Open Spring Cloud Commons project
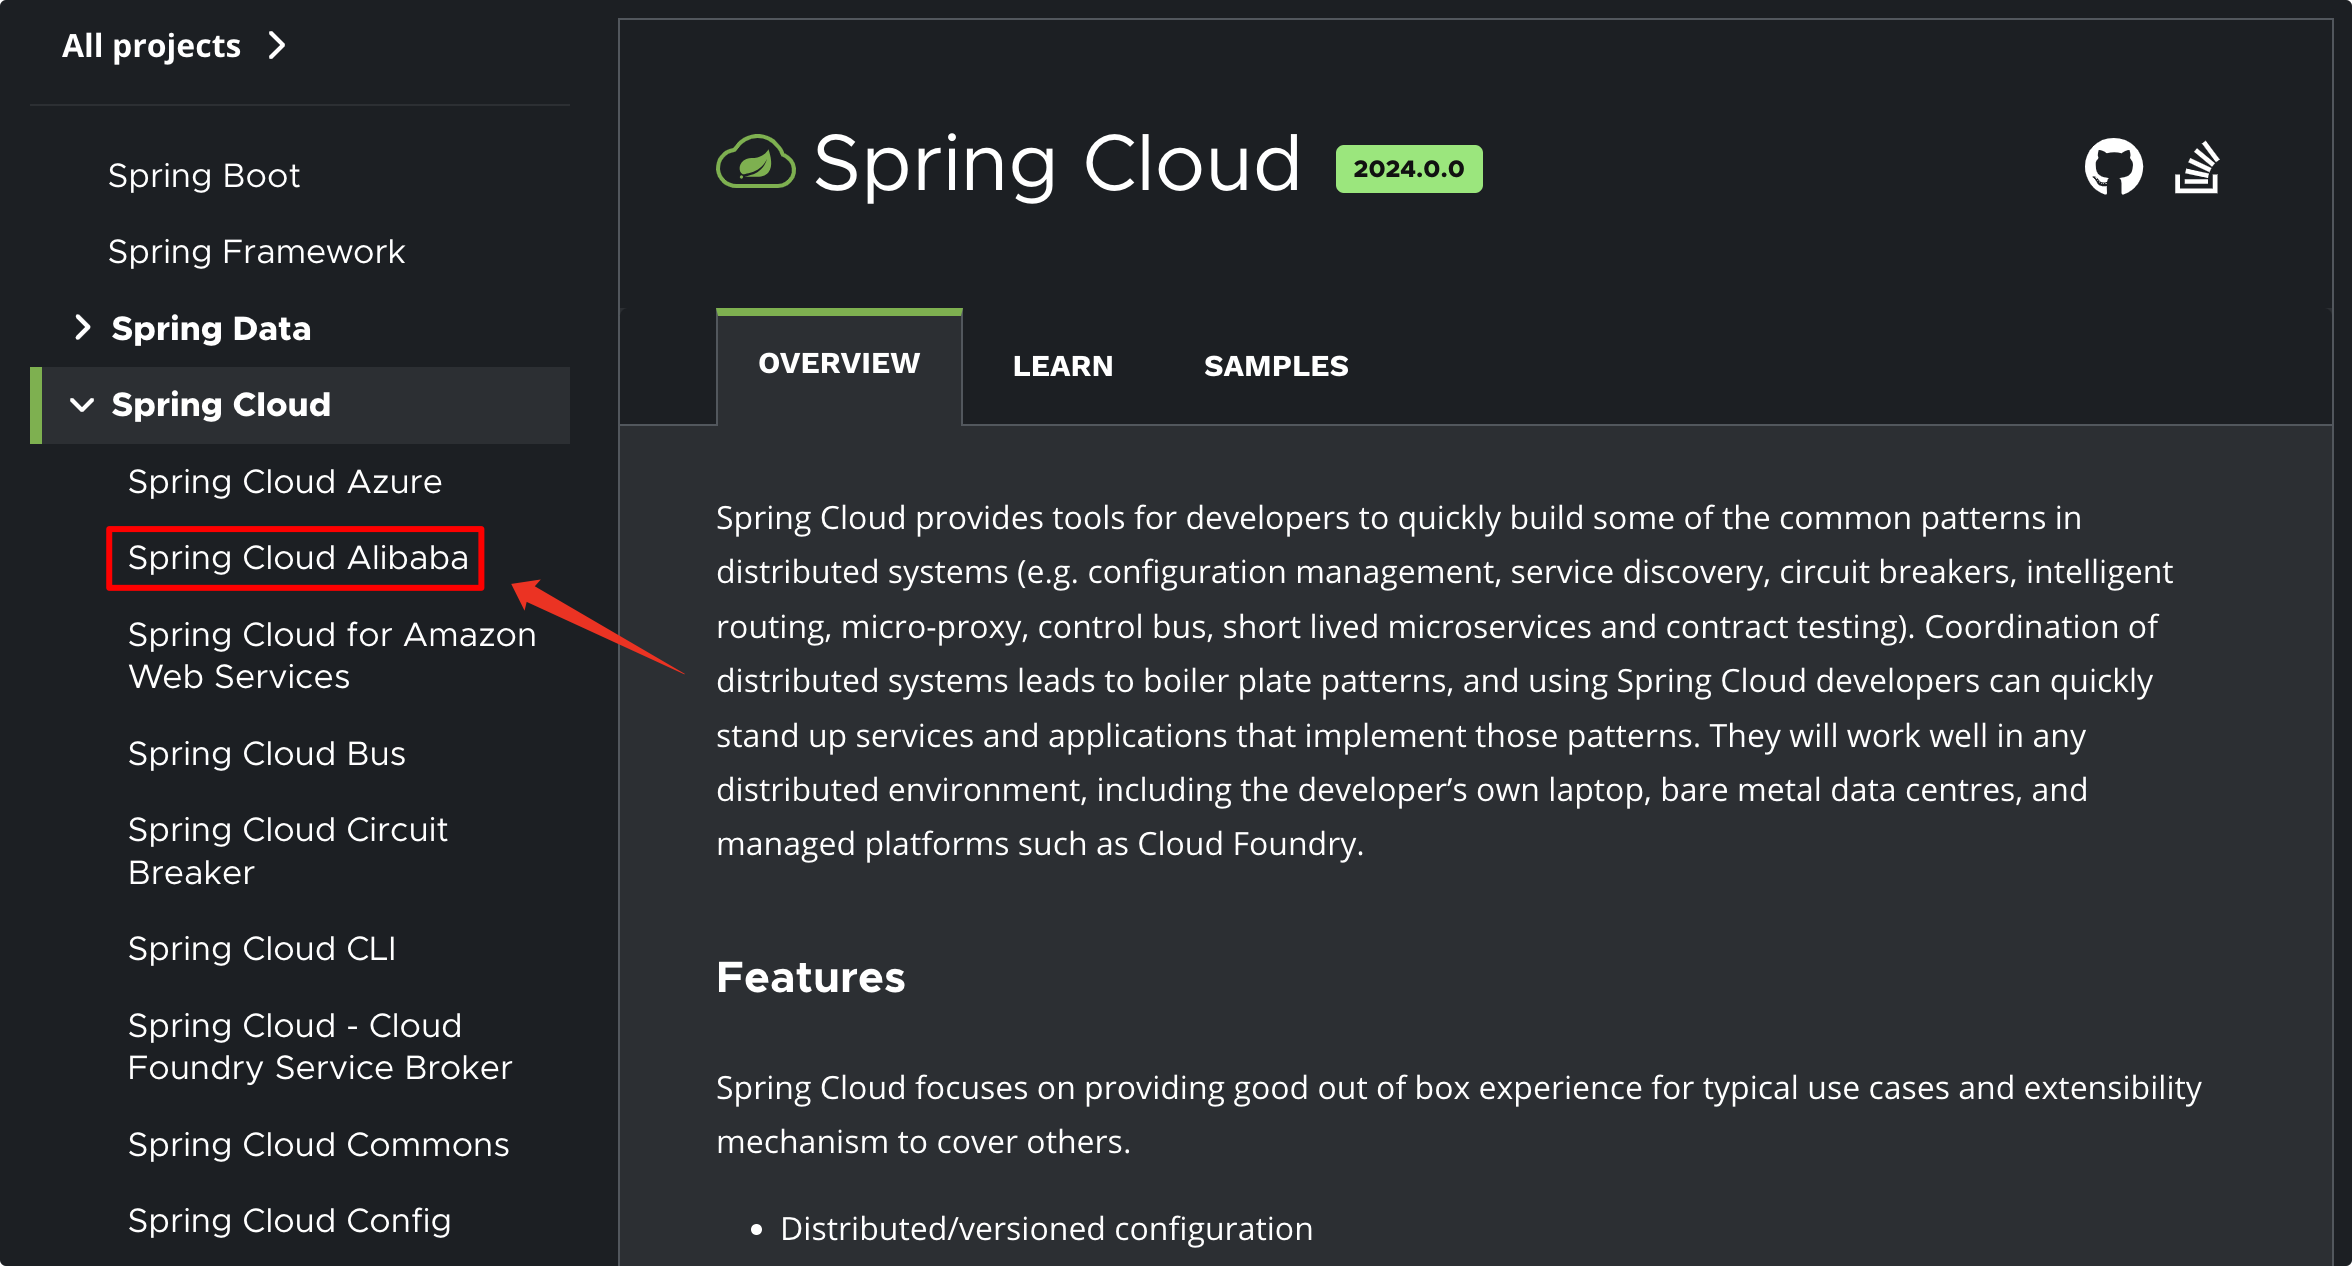The height and width of the screenshot is (1266, 2352). (318, 1145)
